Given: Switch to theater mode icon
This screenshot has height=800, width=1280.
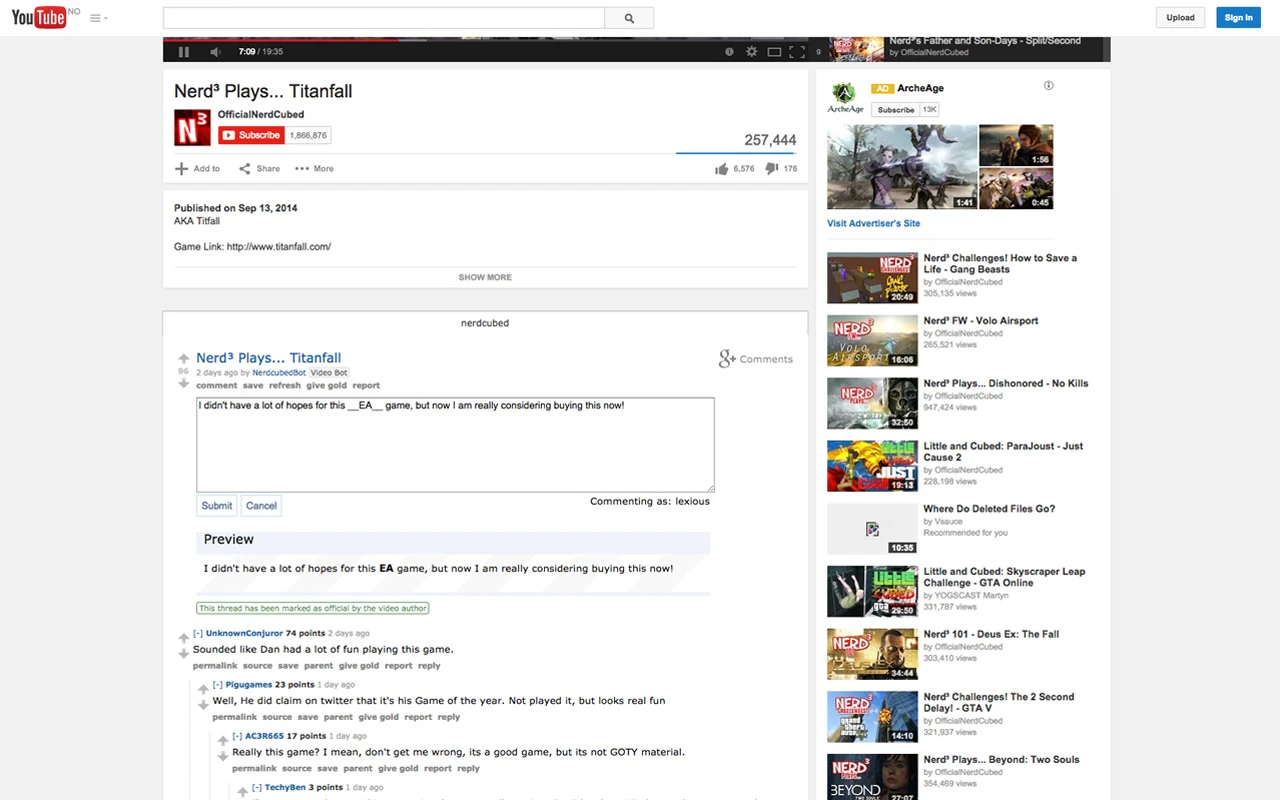Looking at the screenshot, I should click(774, 51).
